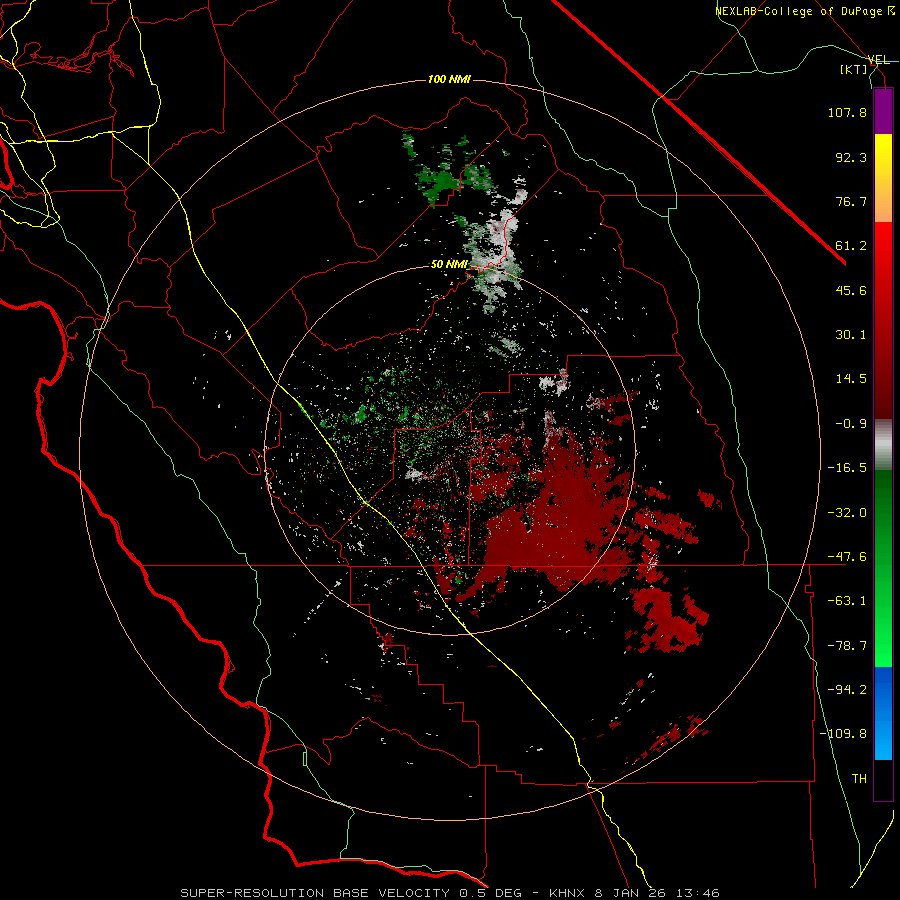Click the 107.8 velocity legend value
Image resolution: width=900 pixels, height=900 pixels.
pyautogui.click(x=847, y=112)
